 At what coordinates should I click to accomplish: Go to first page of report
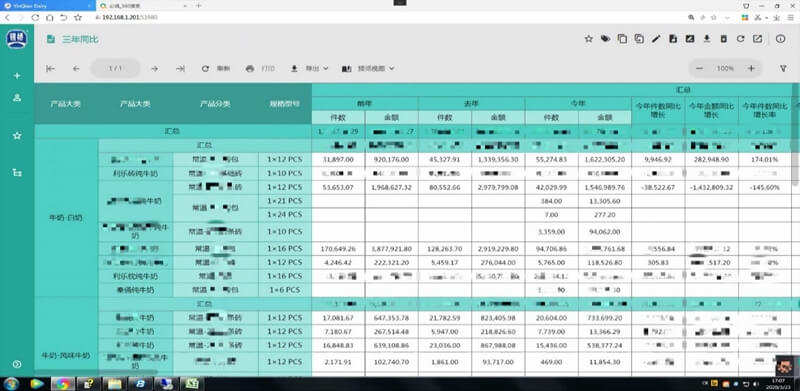point(50,68)
